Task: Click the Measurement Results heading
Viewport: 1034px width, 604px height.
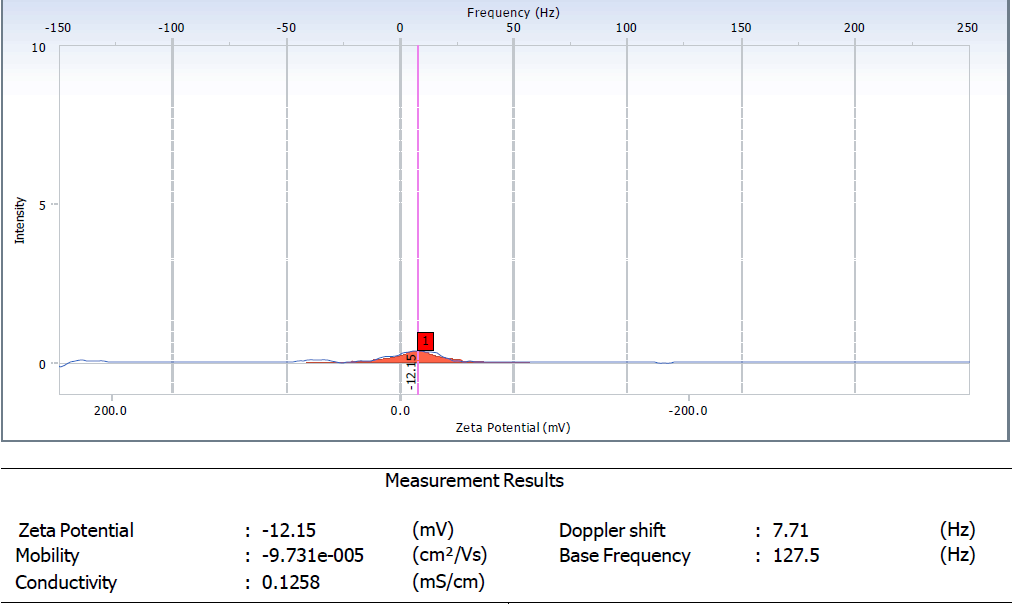Action: click(x=474, y=481)
